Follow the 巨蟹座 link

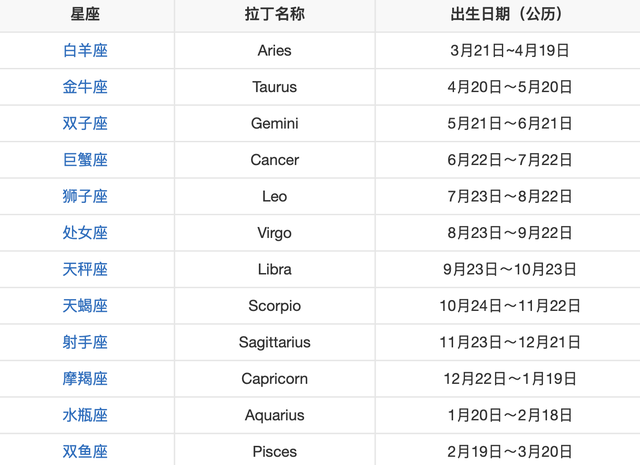[x=85, y=160]
